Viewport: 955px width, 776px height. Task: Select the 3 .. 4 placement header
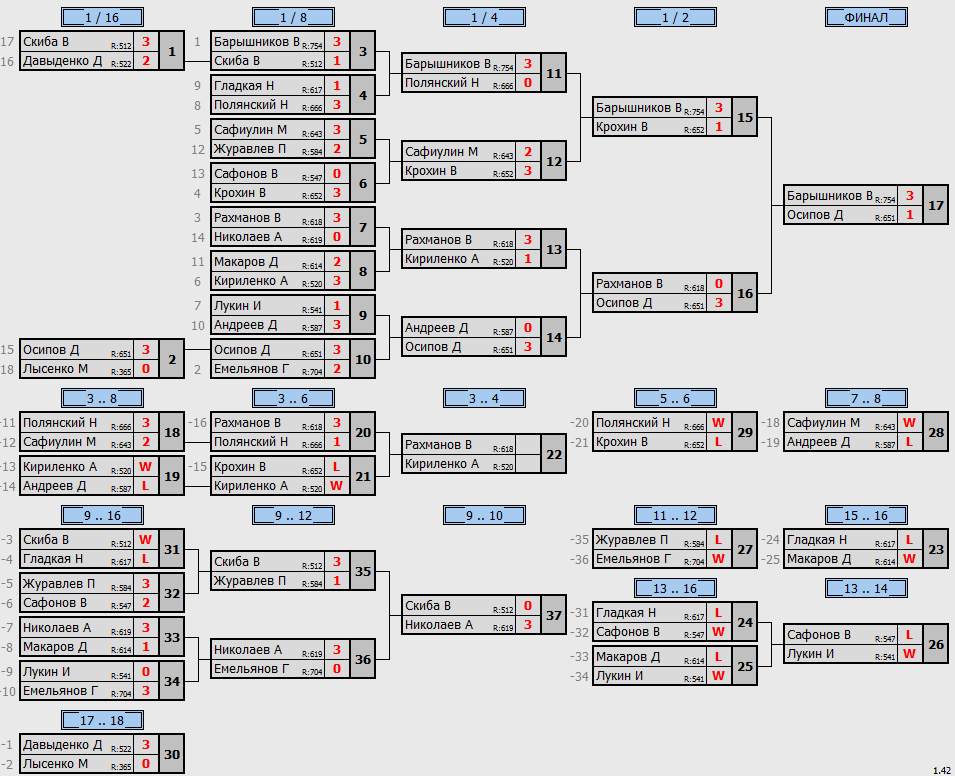point(484,398)
